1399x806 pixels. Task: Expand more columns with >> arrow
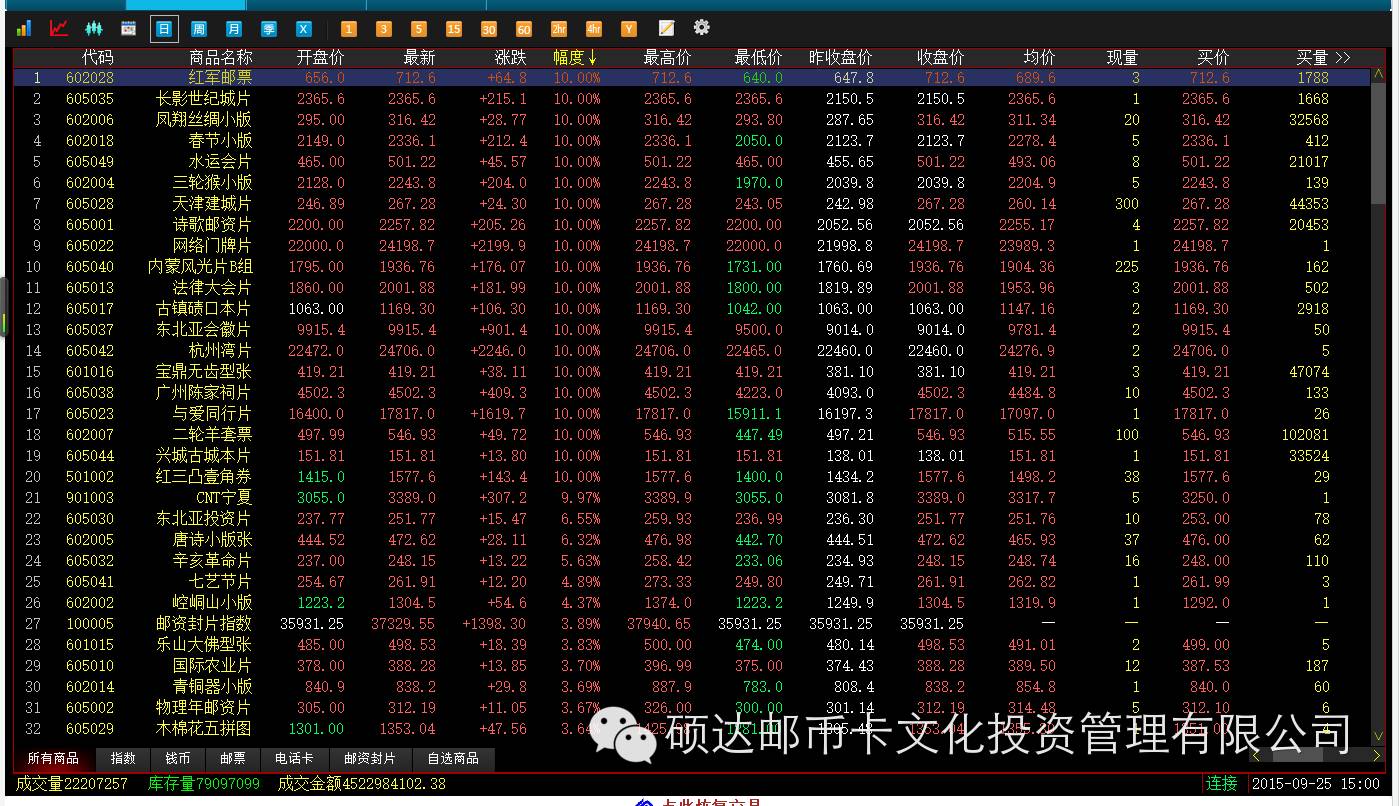click(1342, 57)
